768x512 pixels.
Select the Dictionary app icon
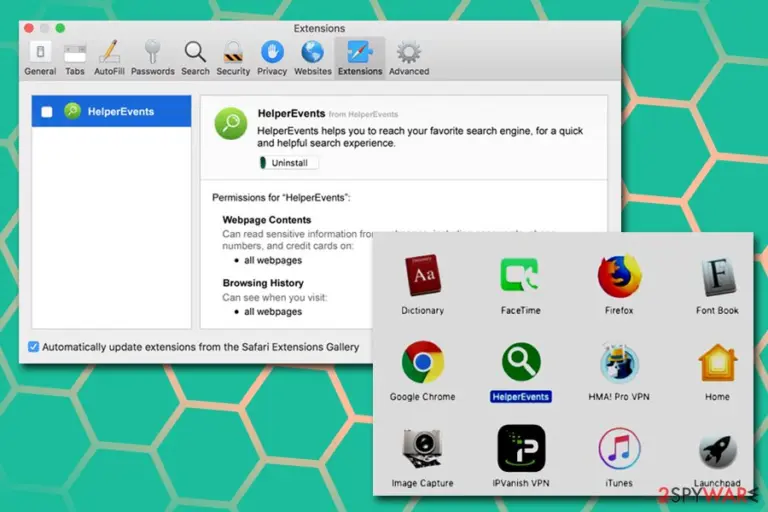click(422, 276)
